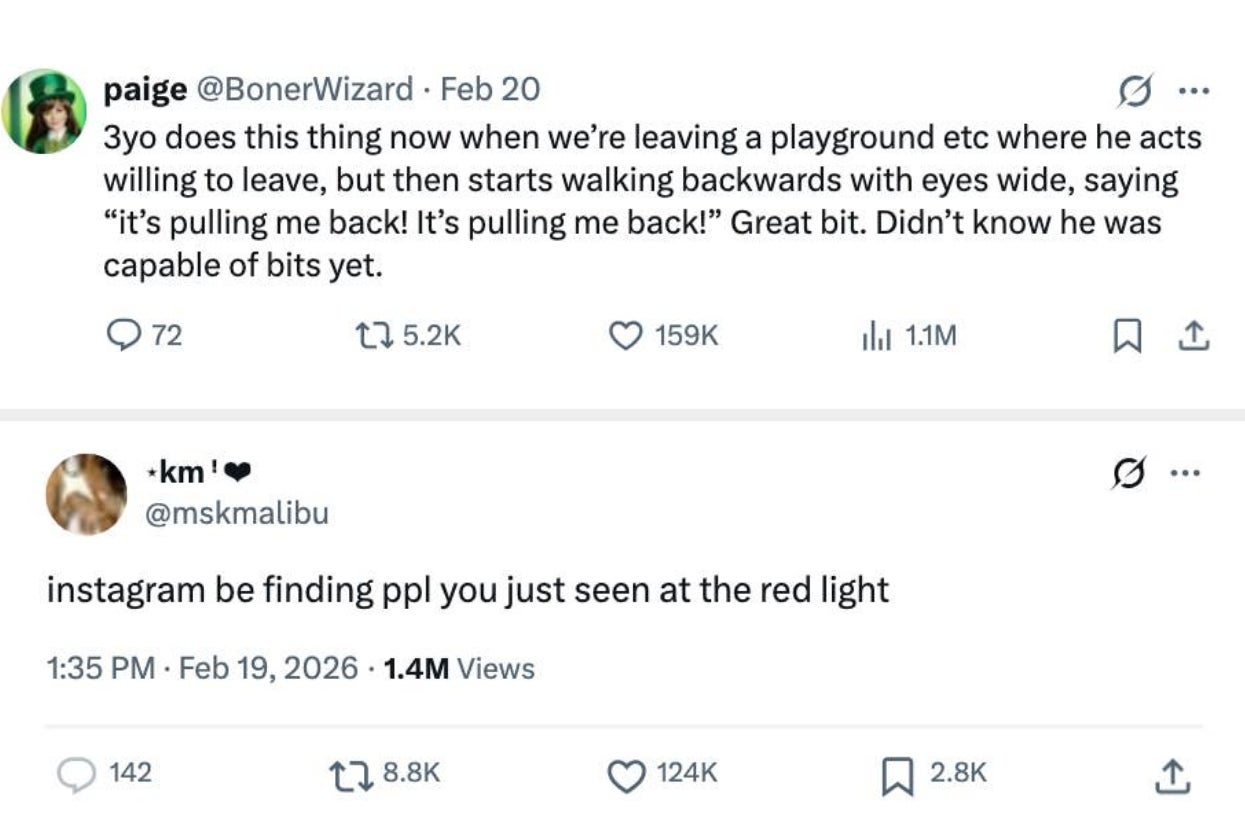Go to @mskmalibu profile handle
This screenshot has width=1245, height=830.
point(237,514)
